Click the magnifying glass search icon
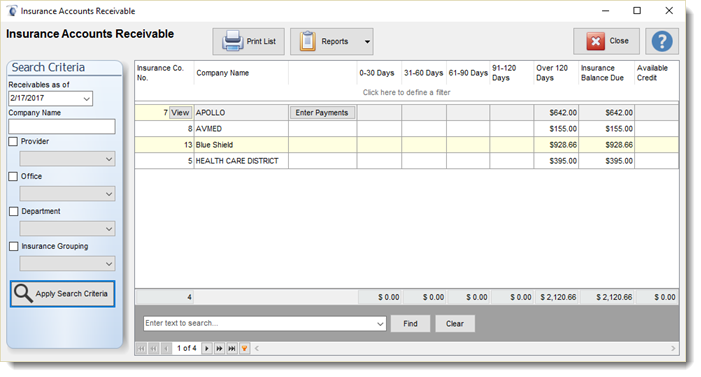 click(x=23, y=293)
